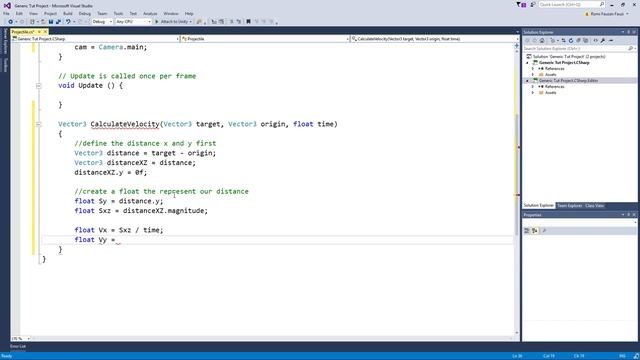Click the Refresh icon in Solution Explorer
The image size is (640, 360).
click(x=571, y=40)
